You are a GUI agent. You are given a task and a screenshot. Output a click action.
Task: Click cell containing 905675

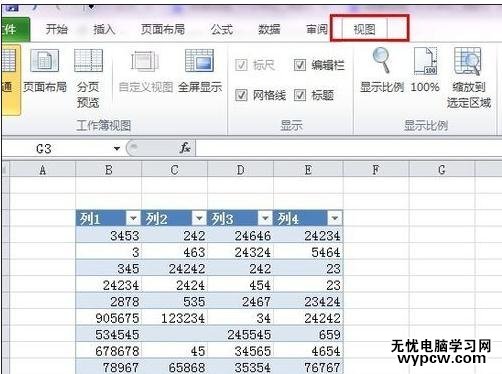109,318
